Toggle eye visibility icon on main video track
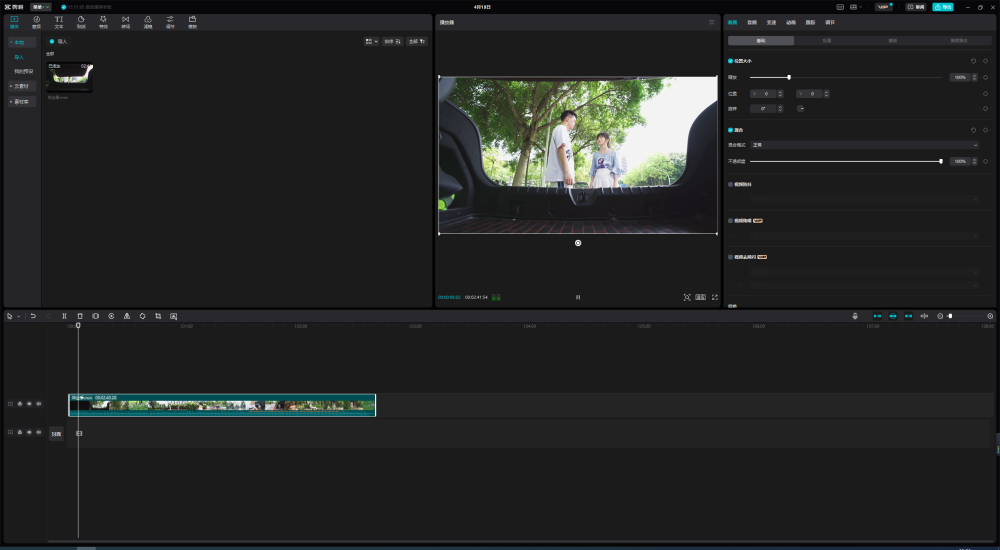This screenshot has height=550, width=1000. coord(29,404)
